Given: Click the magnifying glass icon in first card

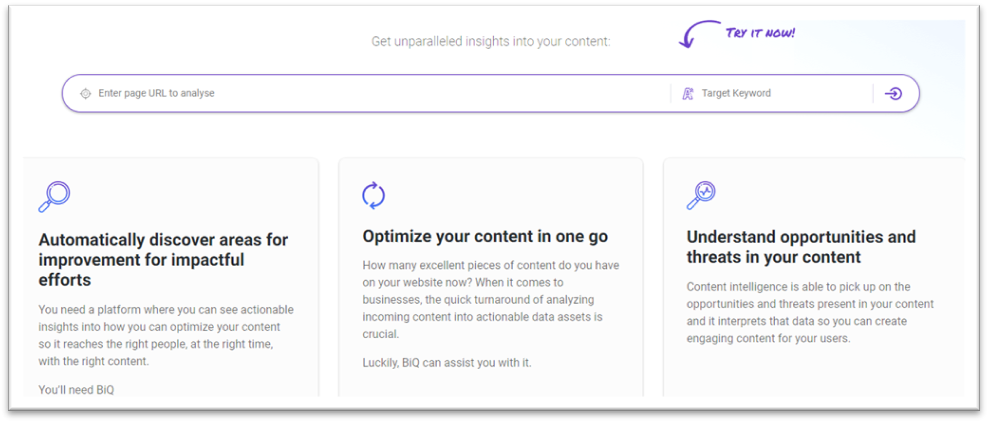Looking at the screenshot, I should pos(54,196).
